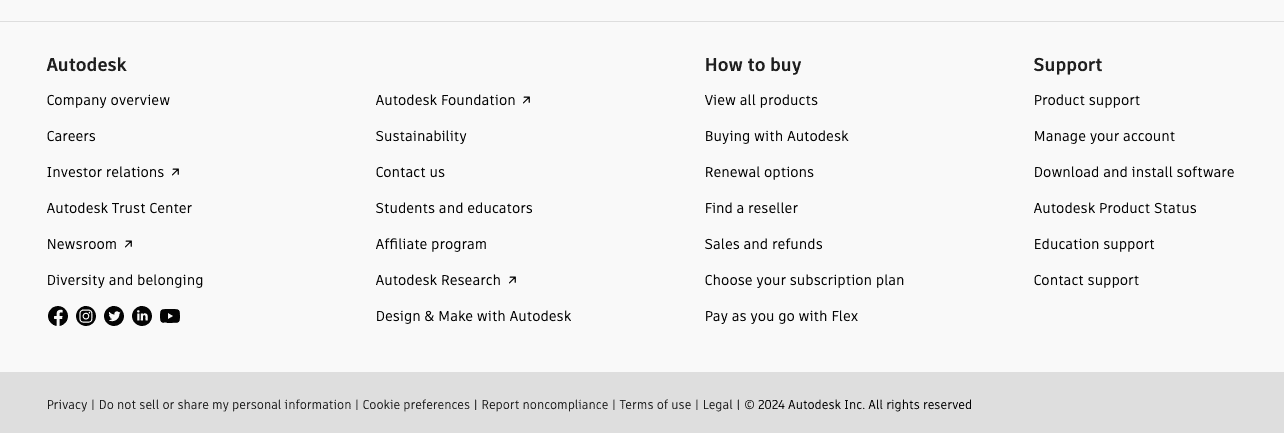Open Autodesk's Instagram icon

[x=86, y=316]
